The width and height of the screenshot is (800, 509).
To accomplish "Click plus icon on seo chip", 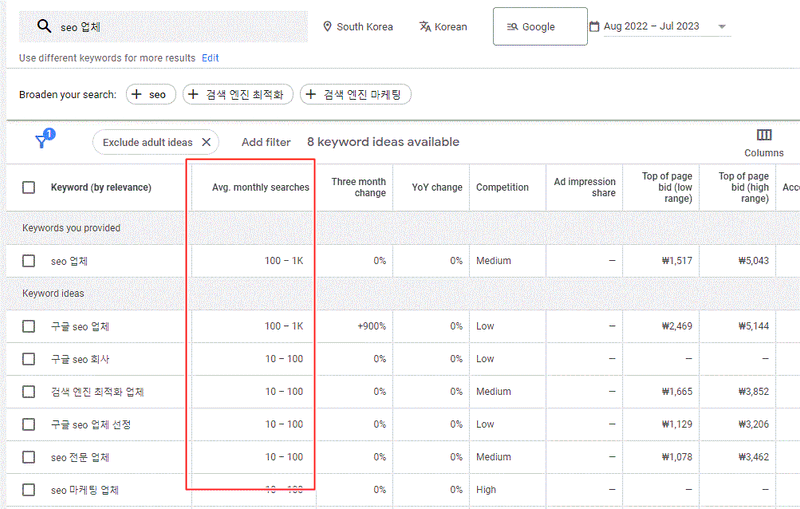I will pyautogui.click(x=137, y=94).
